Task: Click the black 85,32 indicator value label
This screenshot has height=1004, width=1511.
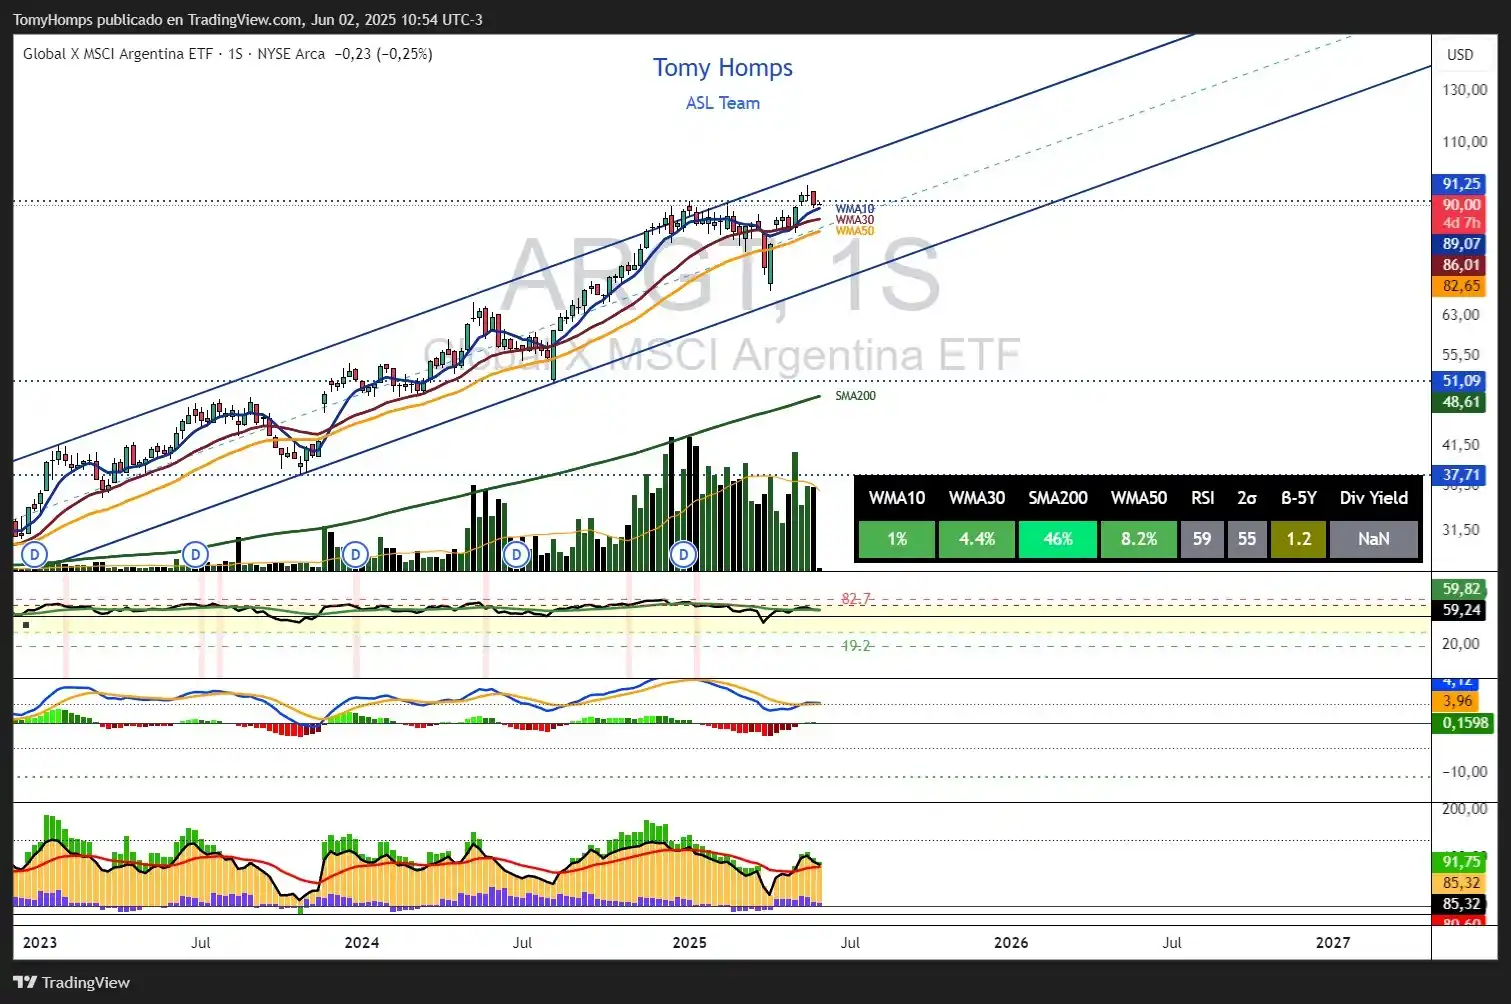Action: pos(1460,904)
